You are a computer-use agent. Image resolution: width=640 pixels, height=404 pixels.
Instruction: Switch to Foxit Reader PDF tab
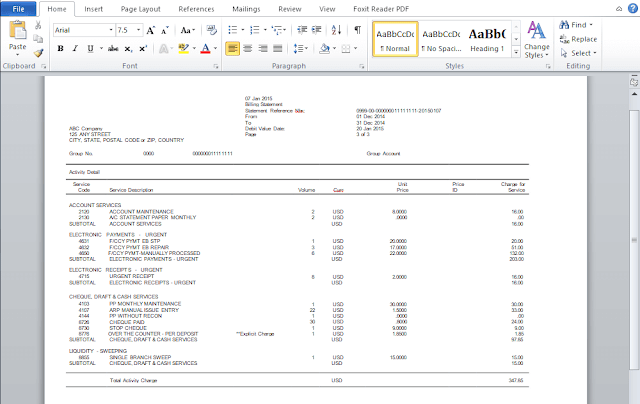[381, 9]
